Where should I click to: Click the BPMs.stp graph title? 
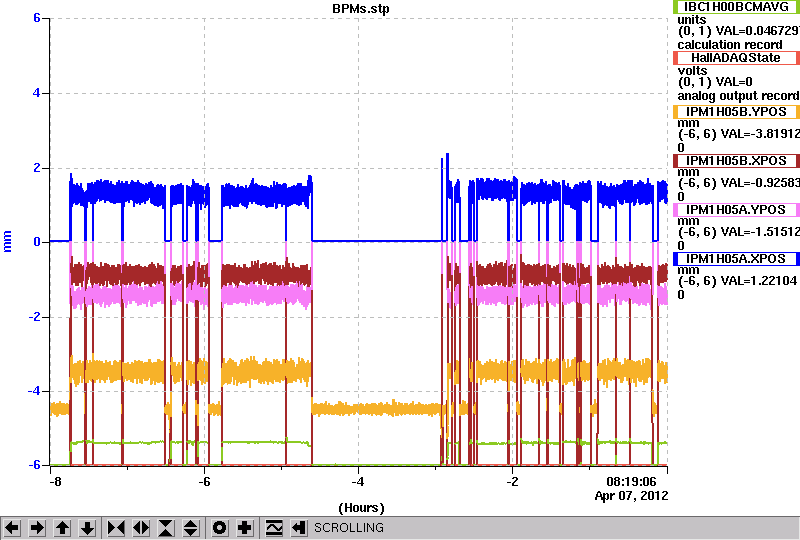(361, 9)
